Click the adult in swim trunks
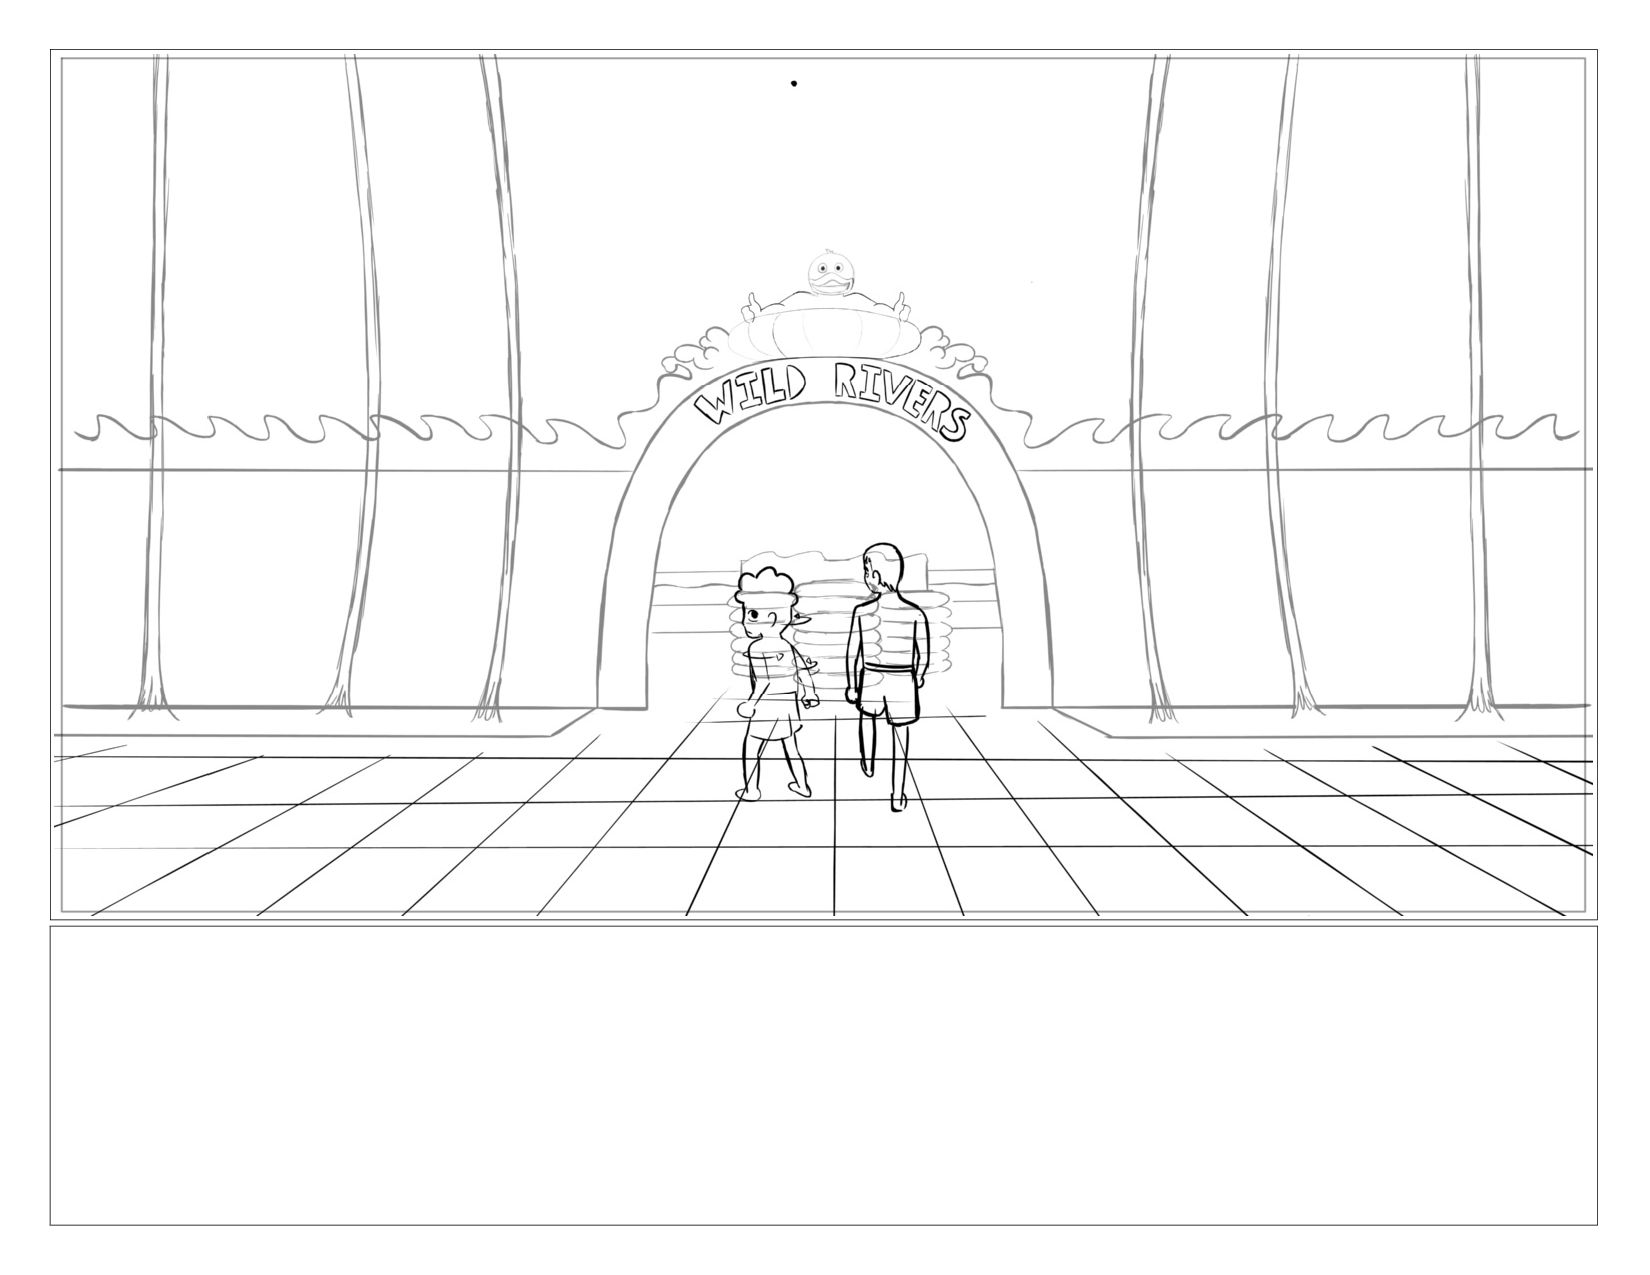The height and width of the screenshot is (1275, 1650). (890, 676)
